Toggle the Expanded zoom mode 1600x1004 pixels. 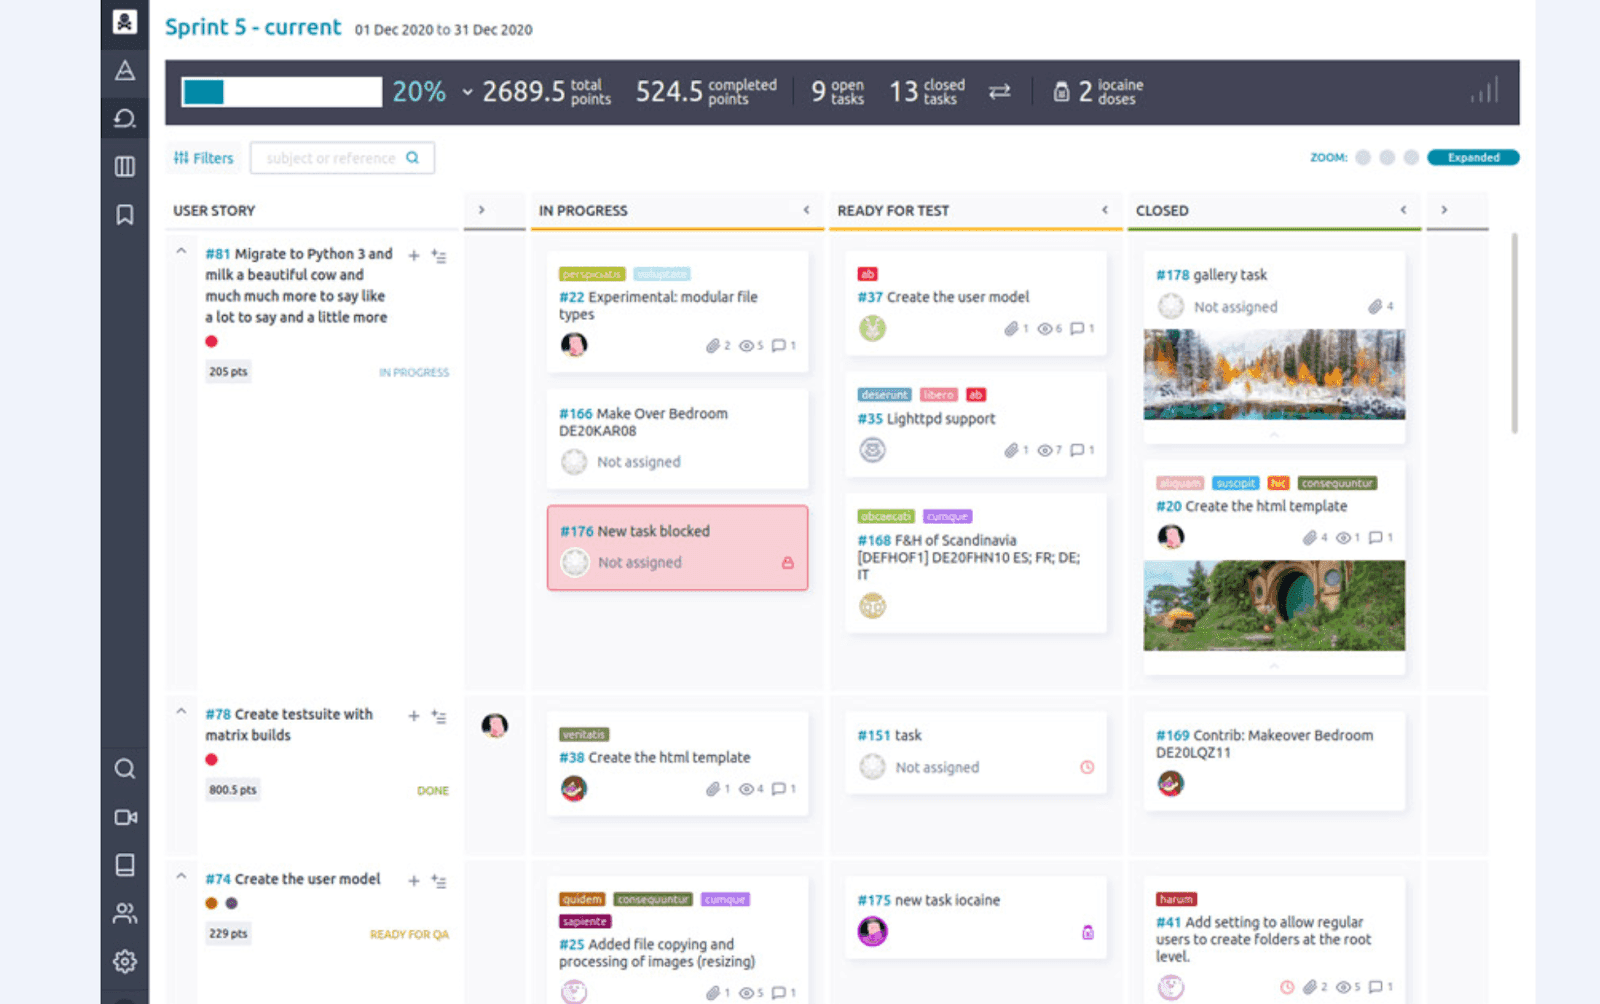pyautogui.click(x=1473, y=157)
